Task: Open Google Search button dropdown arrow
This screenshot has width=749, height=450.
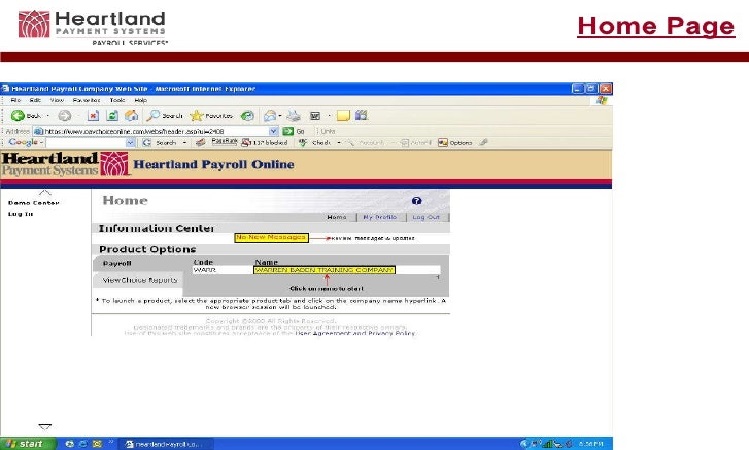Action: 184,142
